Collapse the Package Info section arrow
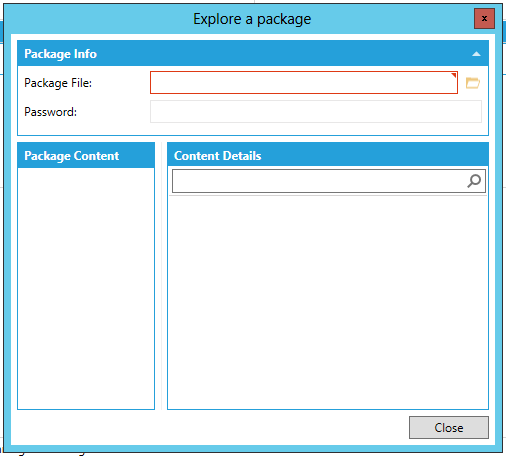The height and width of the screenshot is (456, 506). tap(476, 54)
